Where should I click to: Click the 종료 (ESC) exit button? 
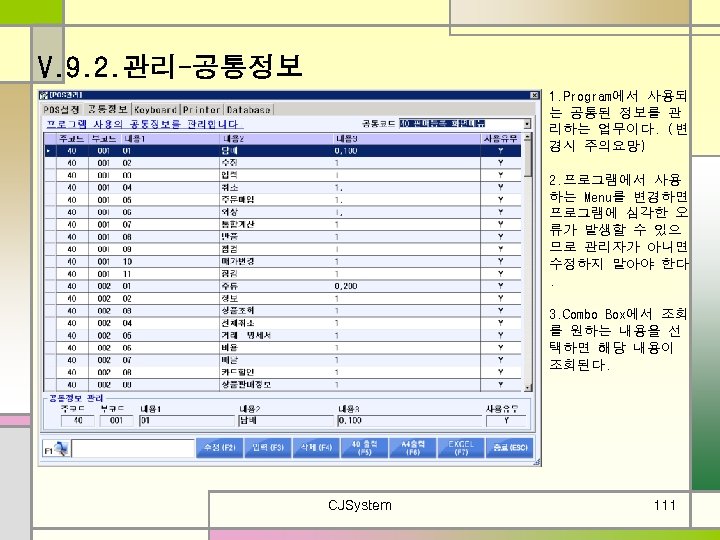(x=510, y=448)
